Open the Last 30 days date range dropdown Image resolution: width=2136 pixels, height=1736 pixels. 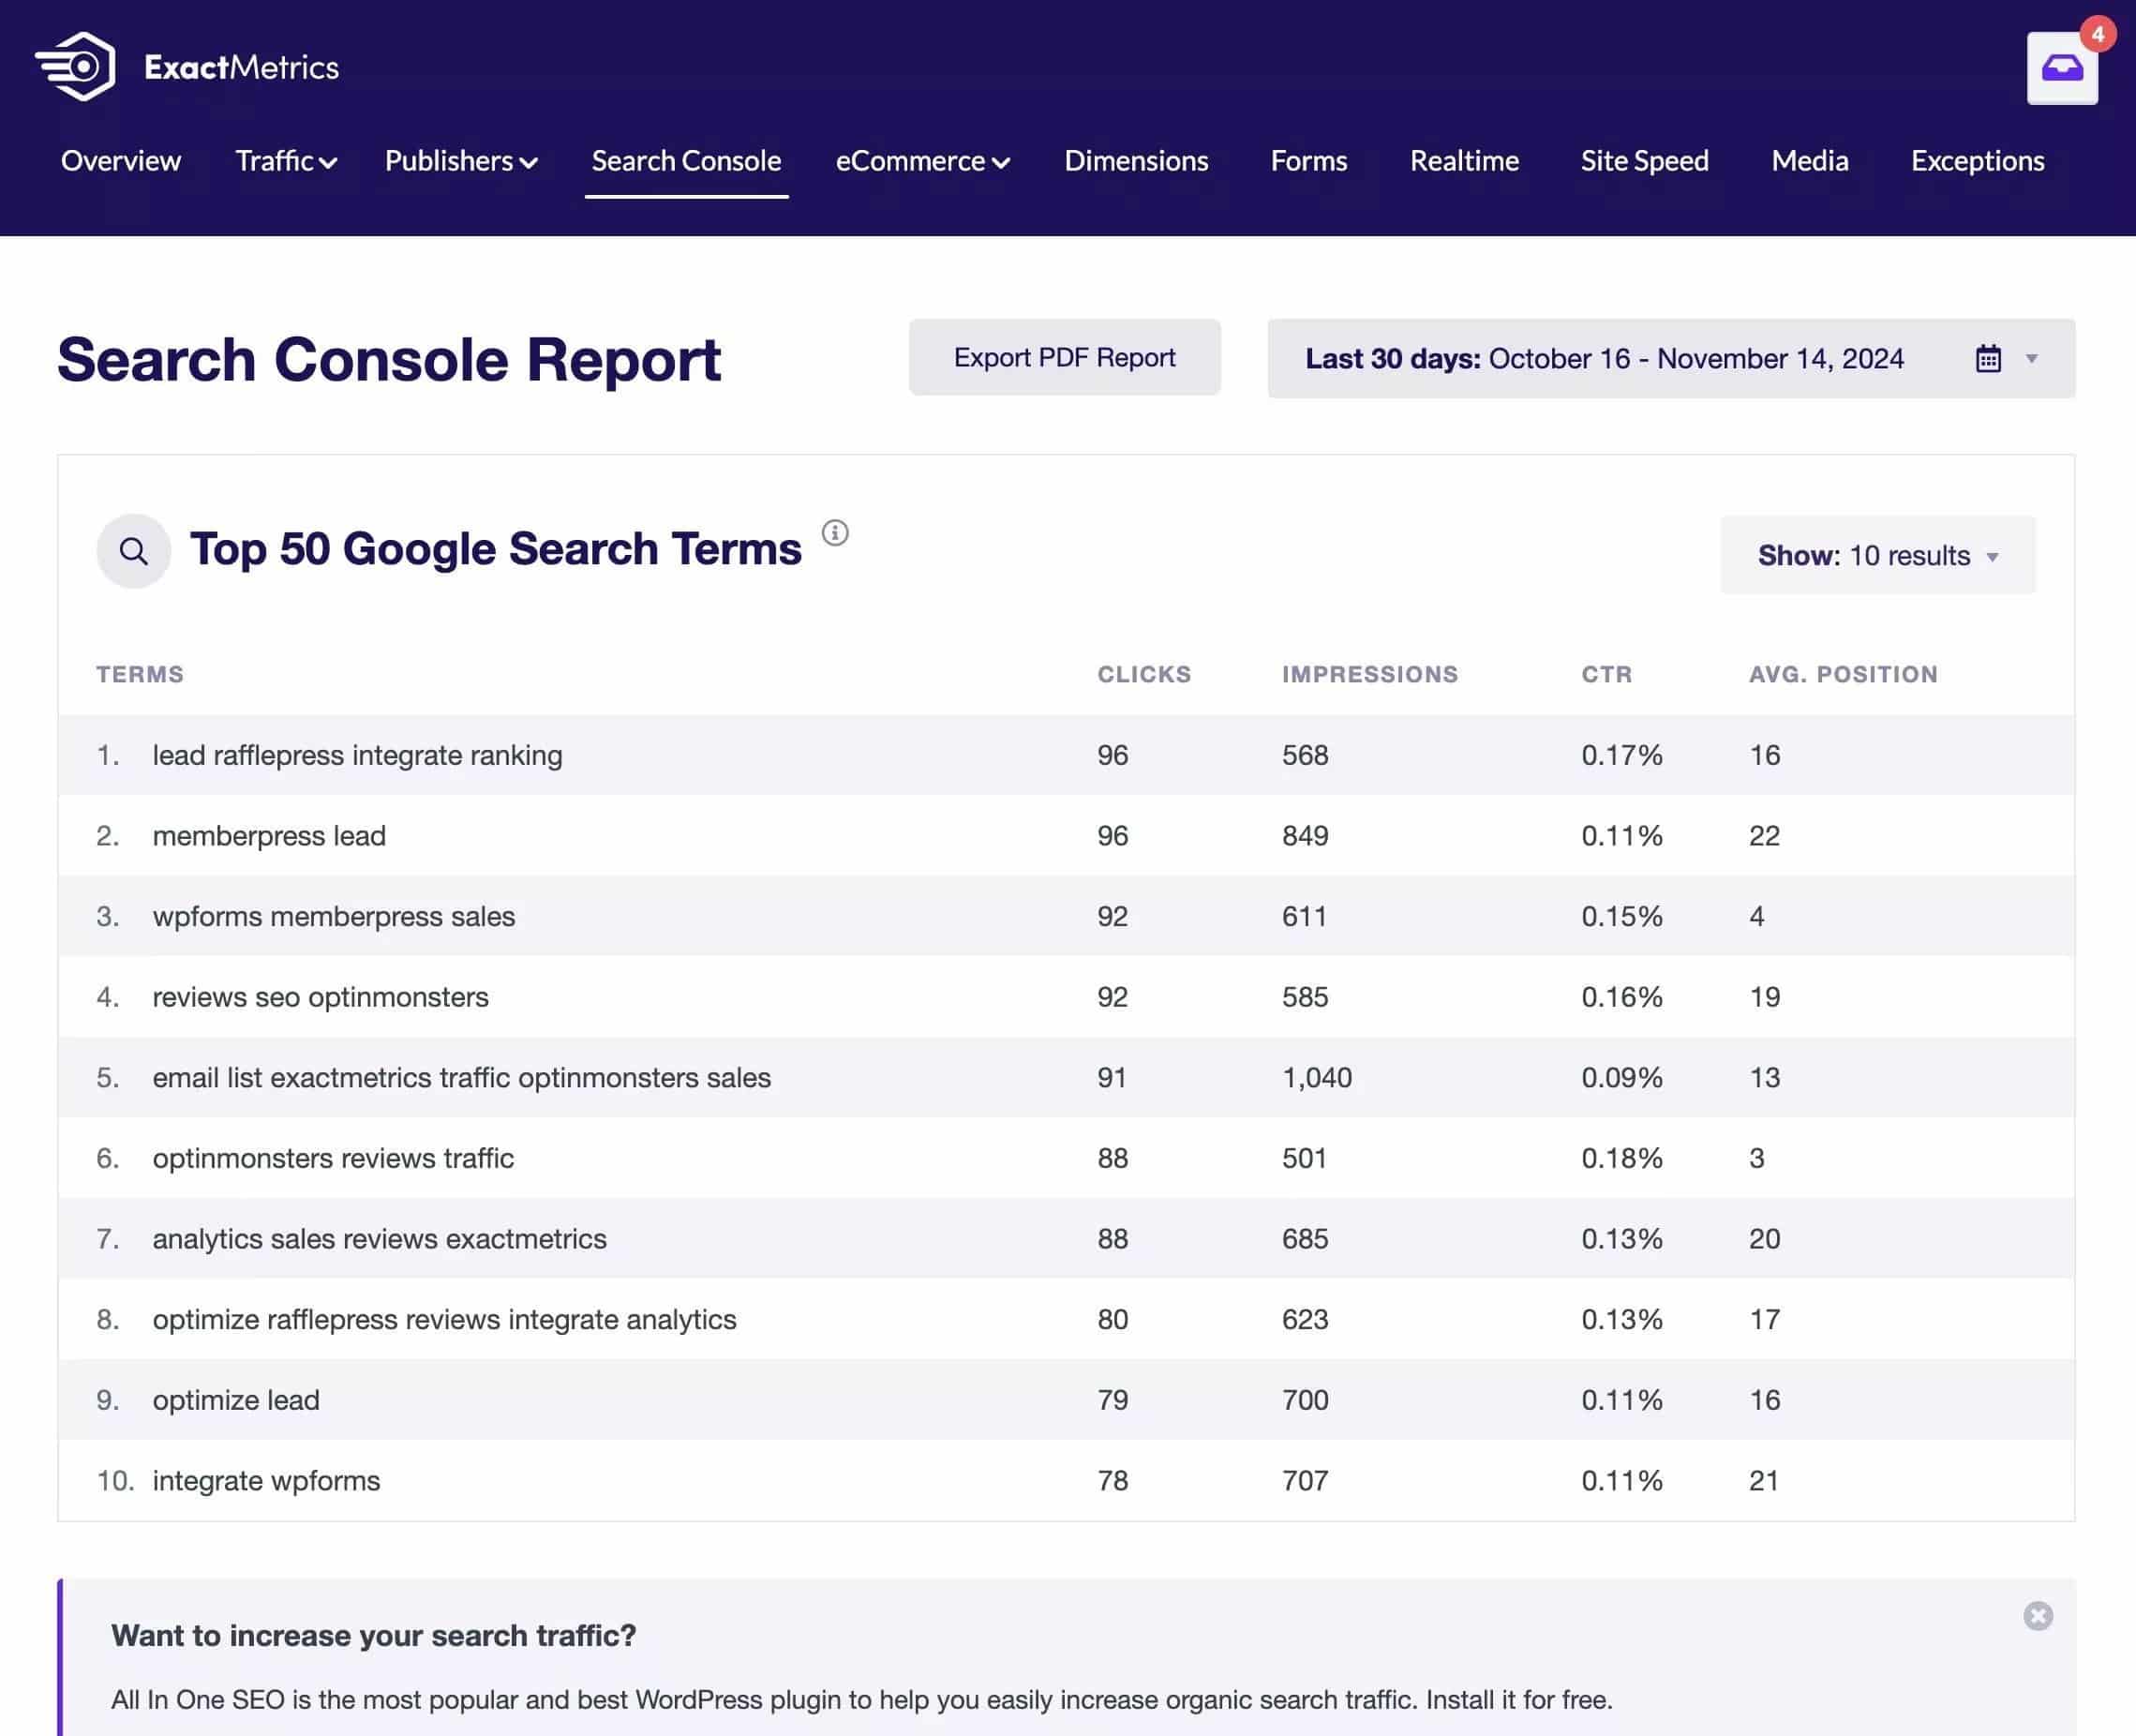pos(1671,358)
